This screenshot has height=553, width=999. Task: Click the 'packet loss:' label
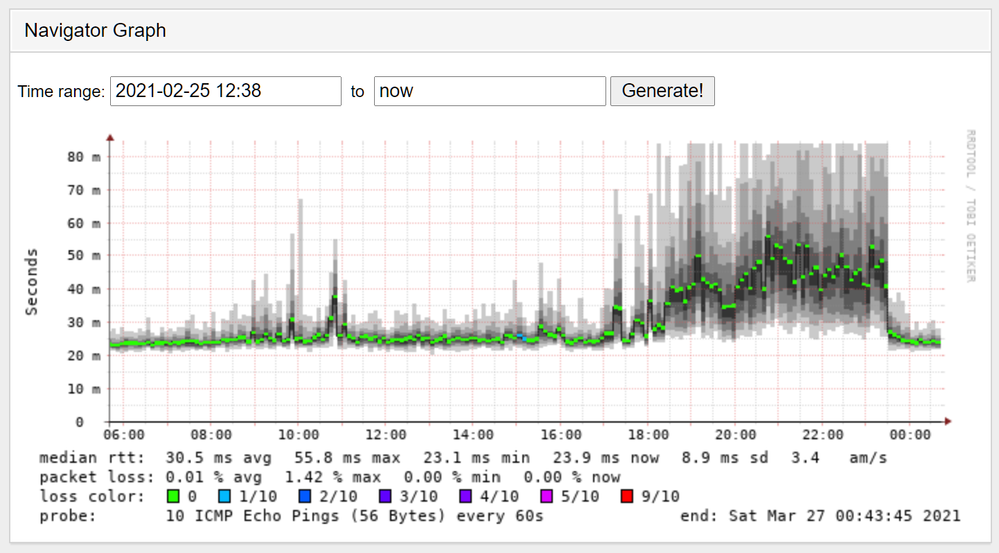(97, 477)
